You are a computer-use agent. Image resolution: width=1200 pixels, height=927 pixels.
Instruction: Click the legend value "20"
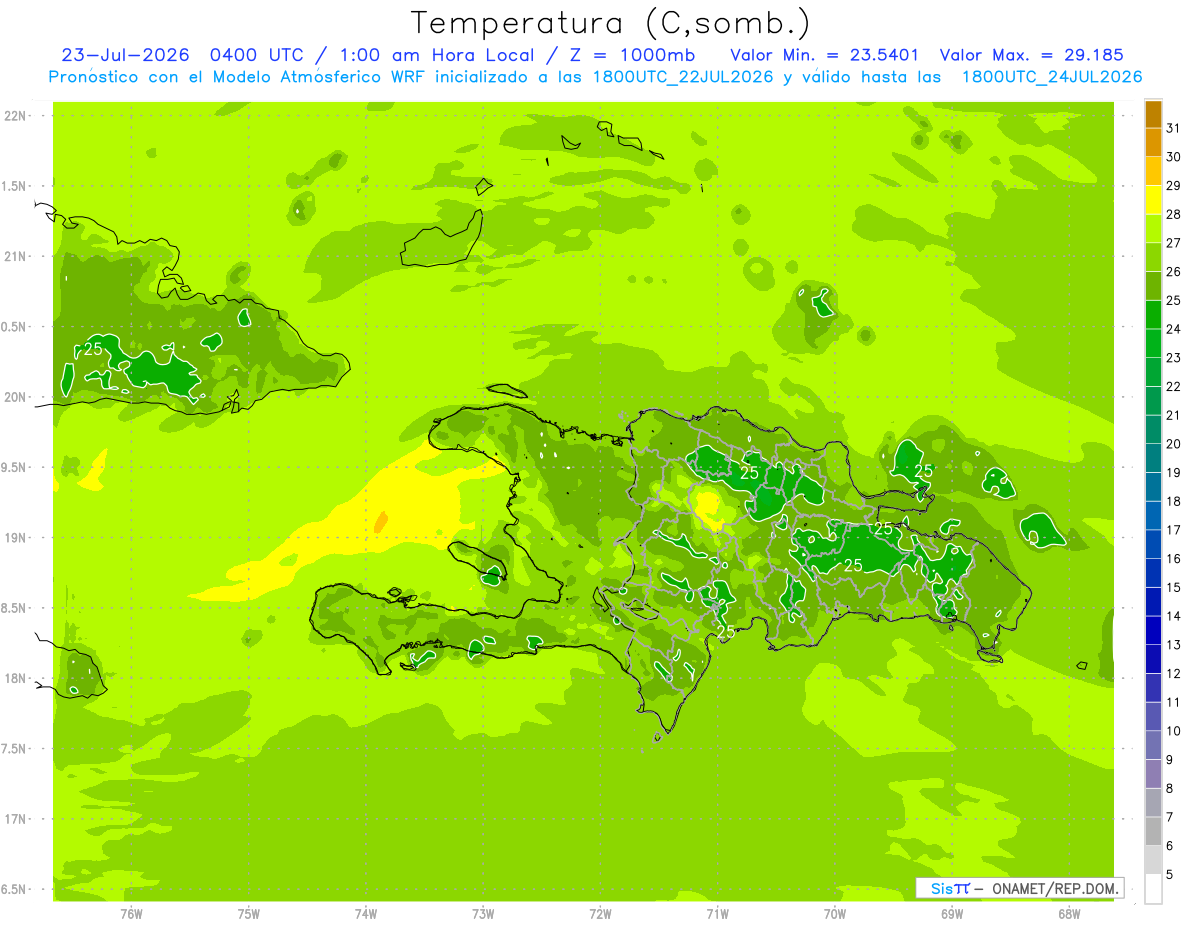[x=1174, y=444]
